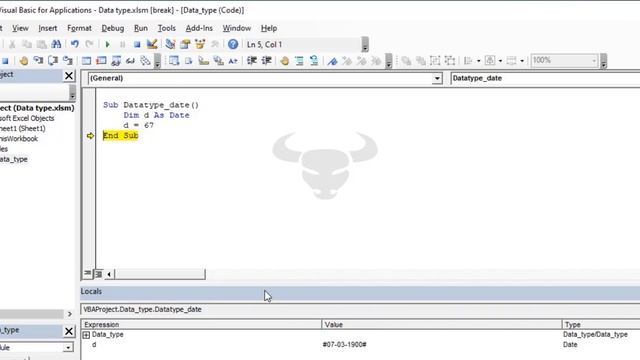The image size is (640, 360).
Task: Open the Properties Window icon
Action: pyautogui.click(x=185, y=44)
